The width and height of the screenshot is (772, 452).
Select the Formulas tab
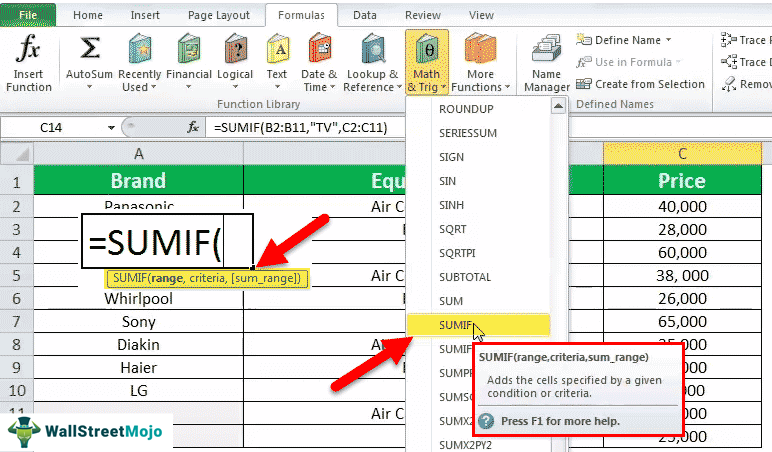pyautogui.click(x=301, y=15)
